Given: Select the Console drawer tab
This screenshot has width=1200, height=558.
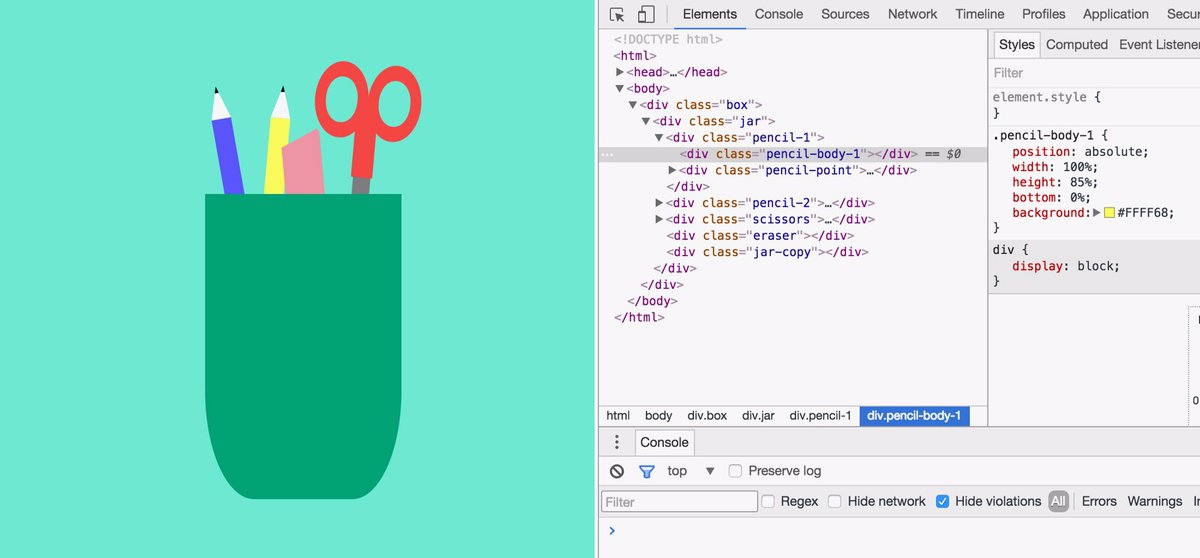Looking at the screenshot, I should pyautogui.click(x=665, y=442).
